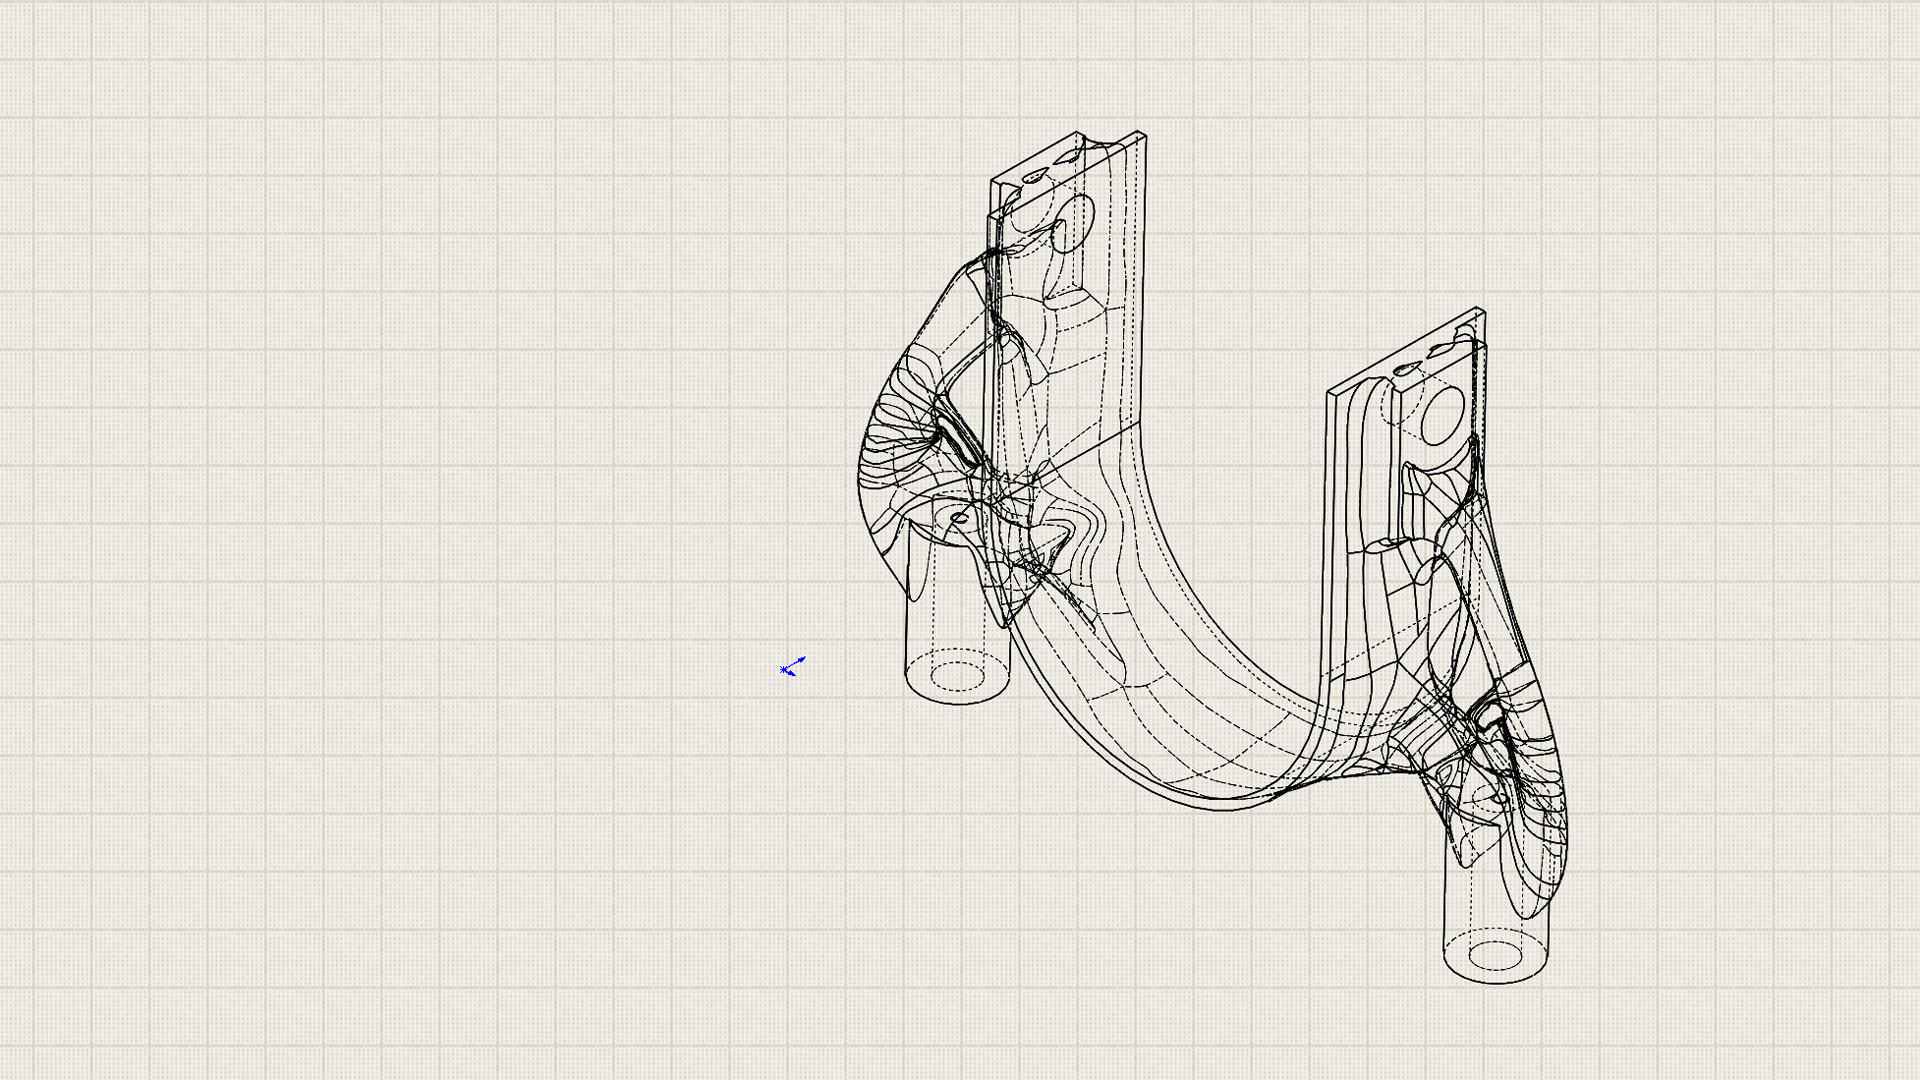
Task: Click empty grid background to deselect
Action: [x=400, y=500]
